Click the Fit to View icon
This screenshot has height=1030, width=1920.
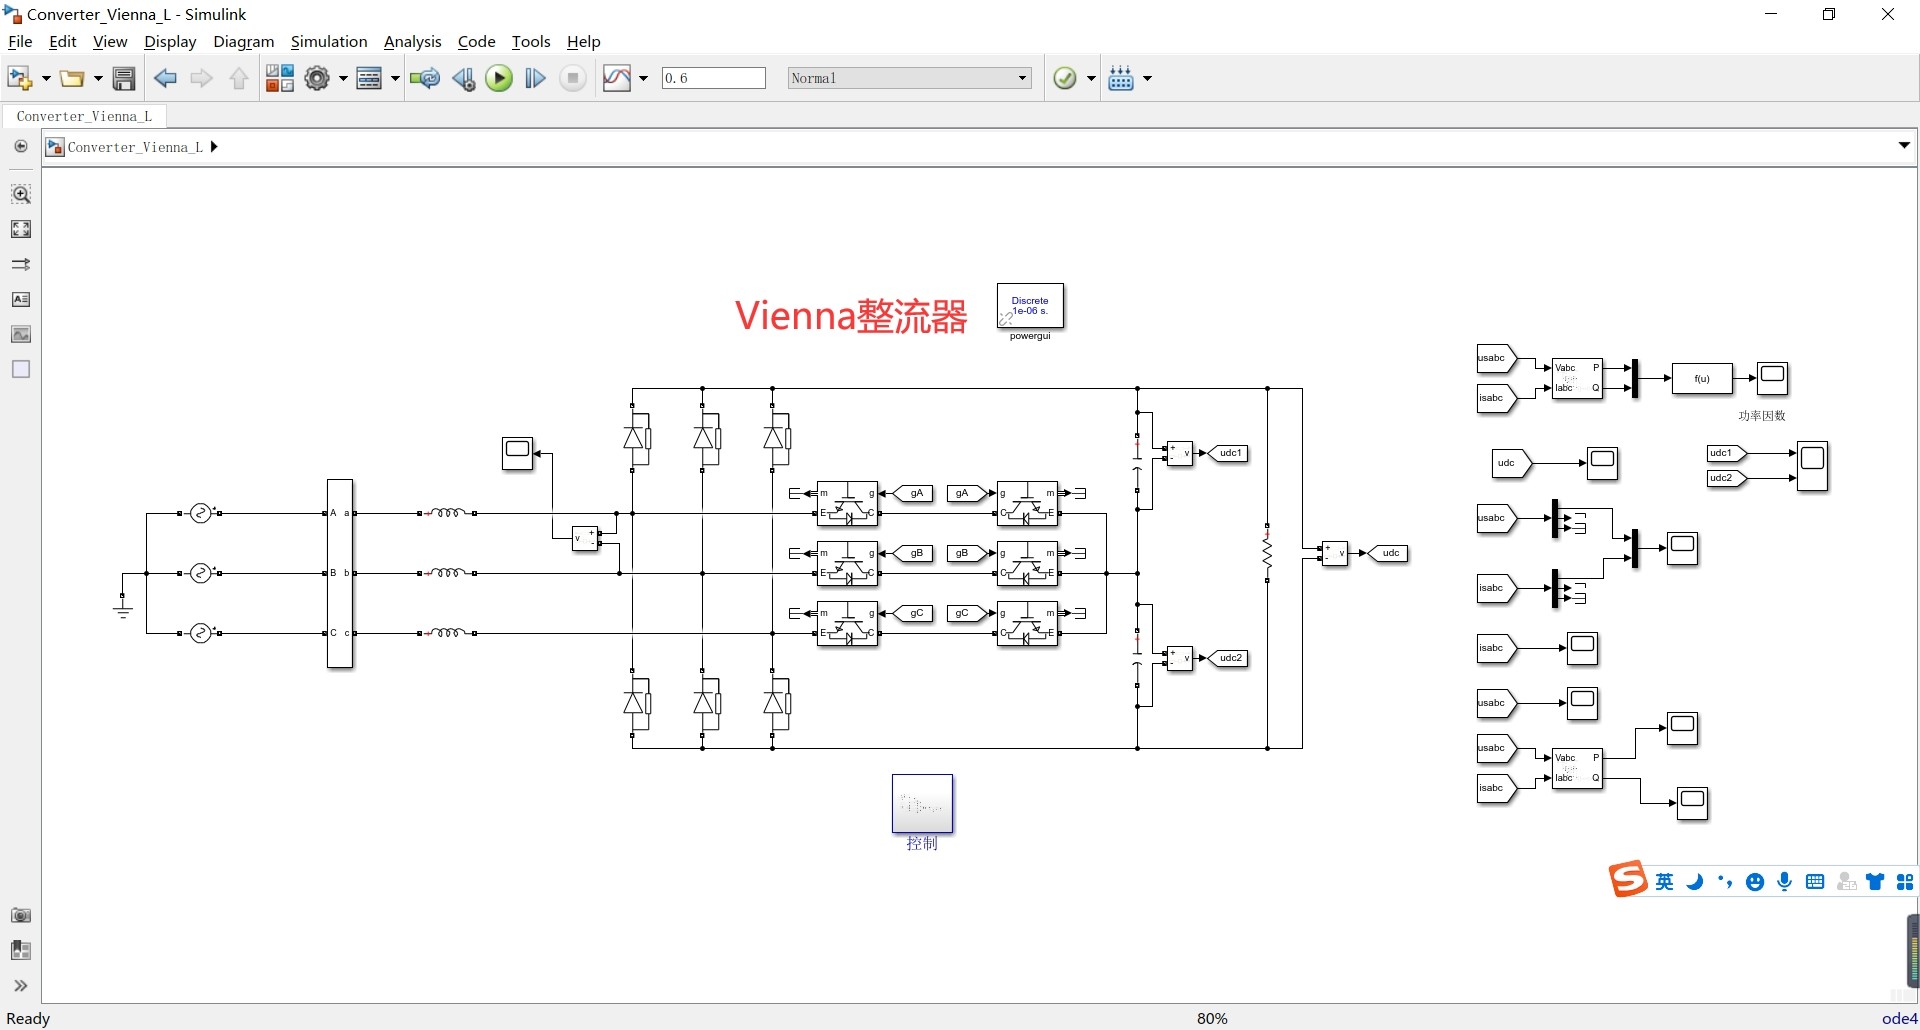pos(21,229)
